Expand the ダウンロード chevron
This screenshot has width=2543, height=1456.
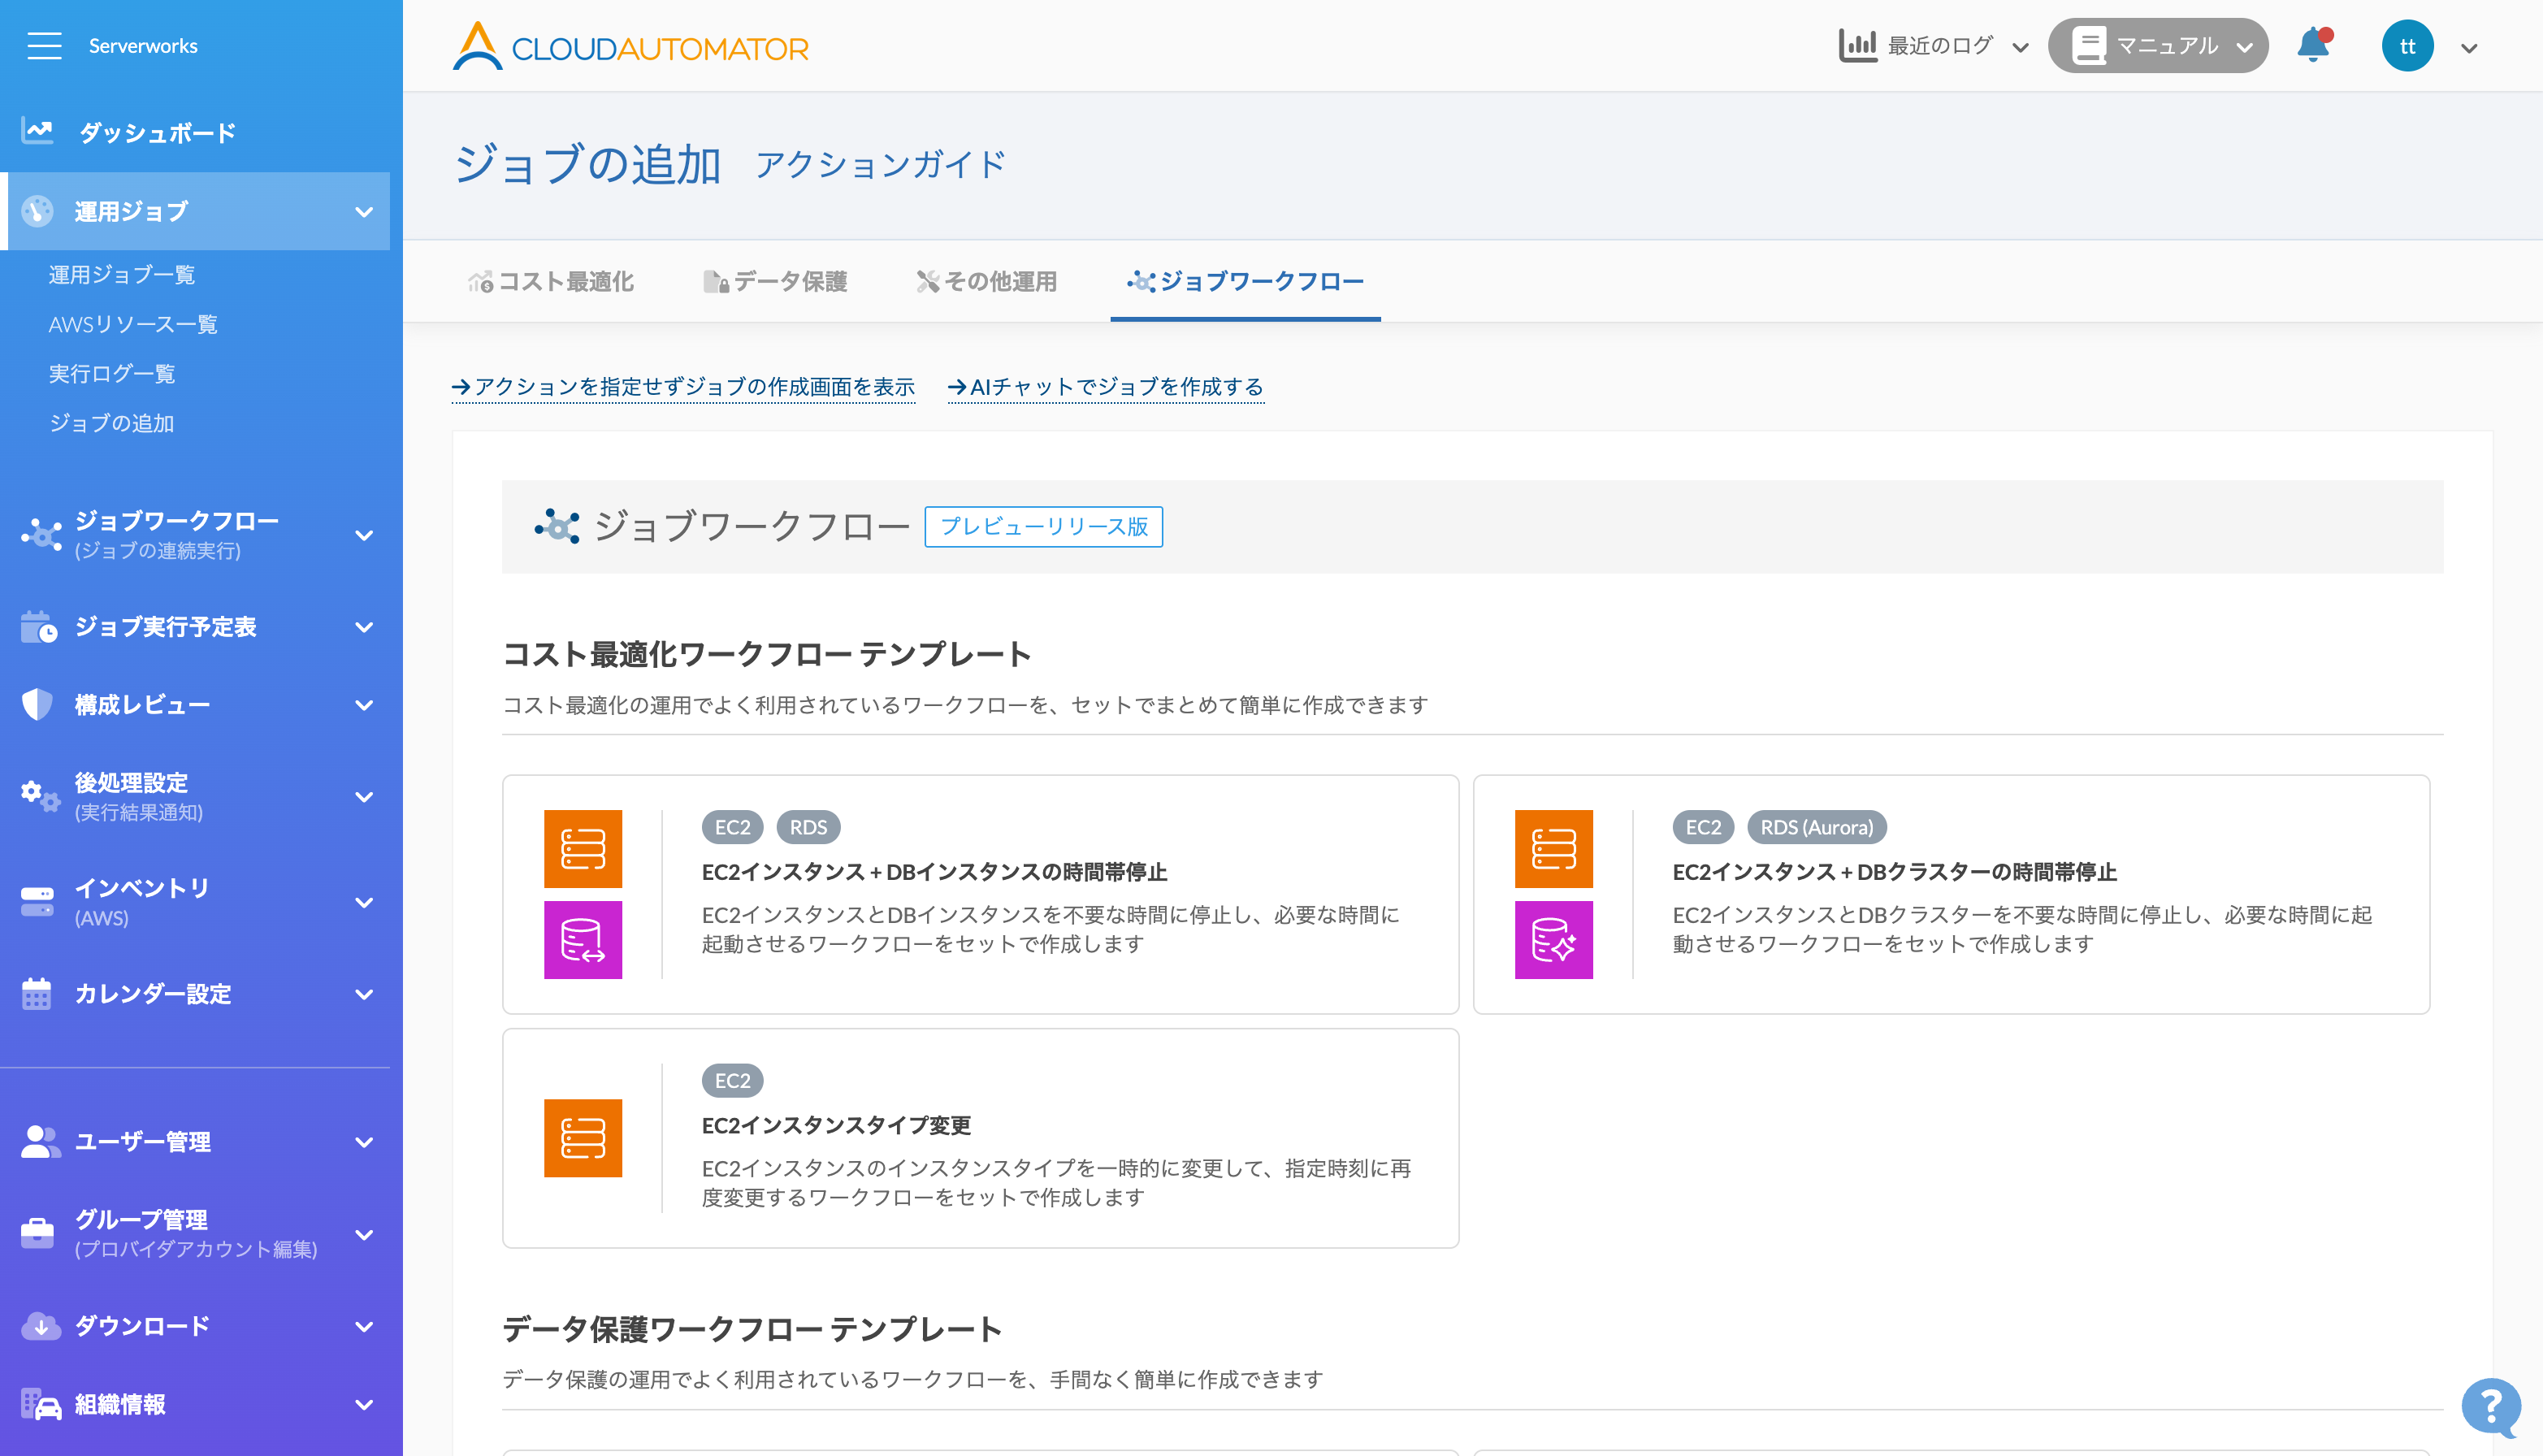click(364, 1326)
